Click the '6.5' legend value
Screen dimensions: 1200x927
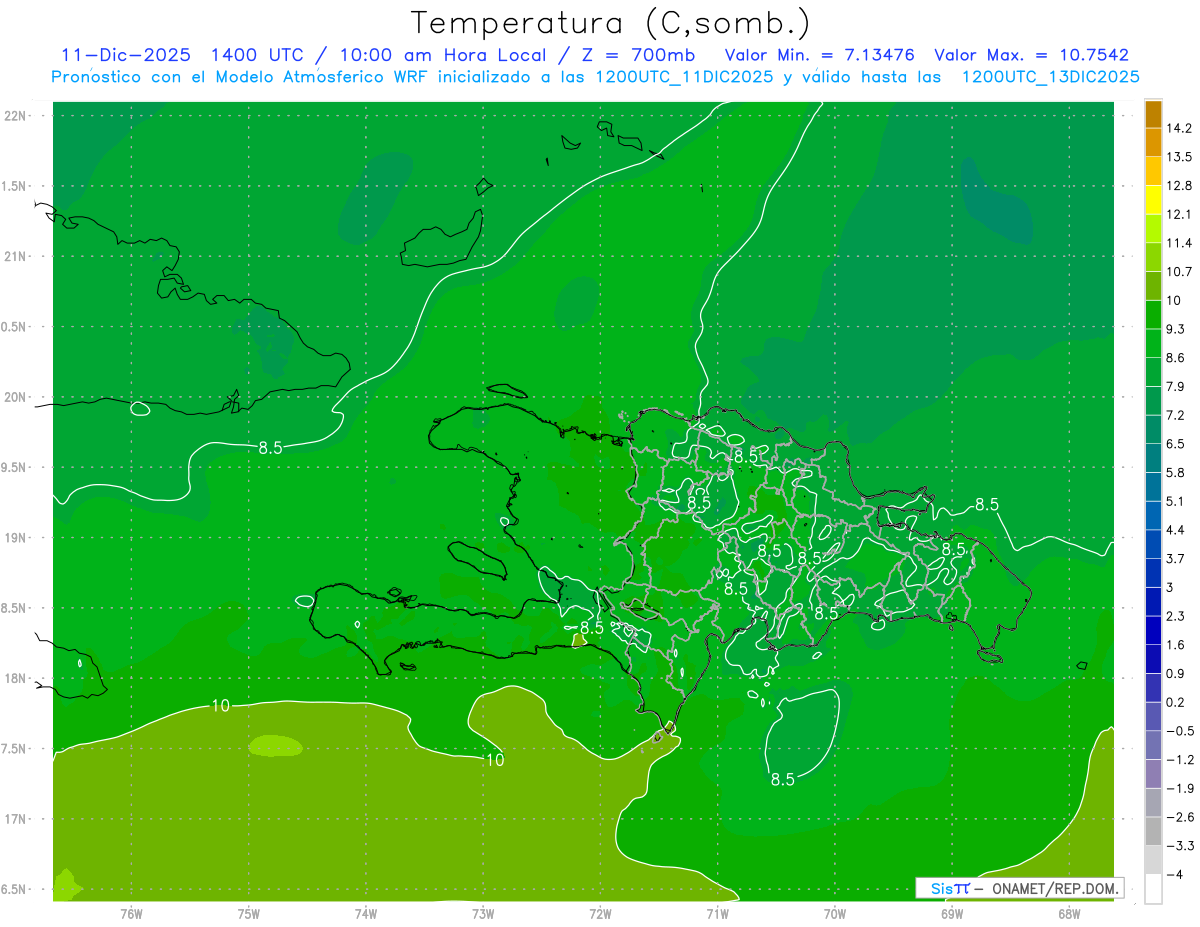click(1176, 444)
